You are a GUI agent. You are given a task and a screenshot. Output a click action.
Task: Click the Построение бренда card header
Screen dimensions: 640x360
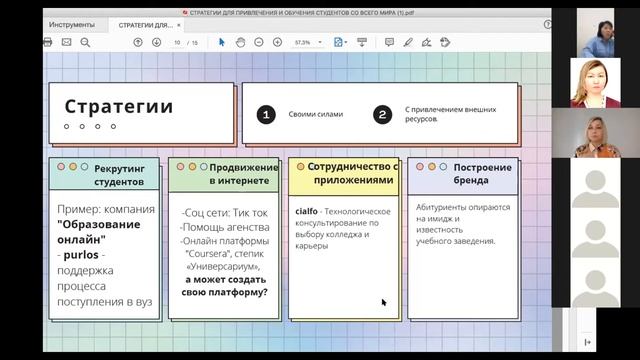tap(463, 176)
